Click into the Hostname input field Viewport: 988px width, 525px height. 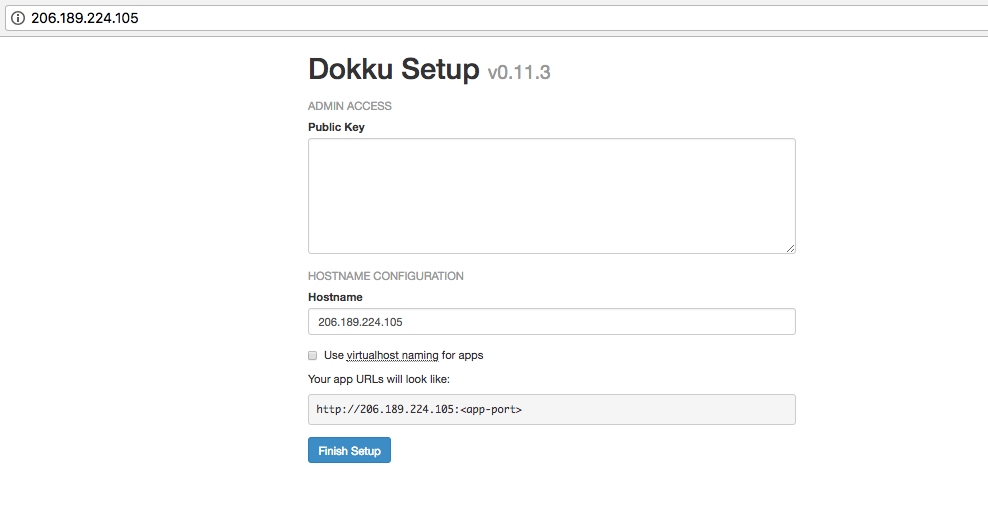click(x=551, y=322)
